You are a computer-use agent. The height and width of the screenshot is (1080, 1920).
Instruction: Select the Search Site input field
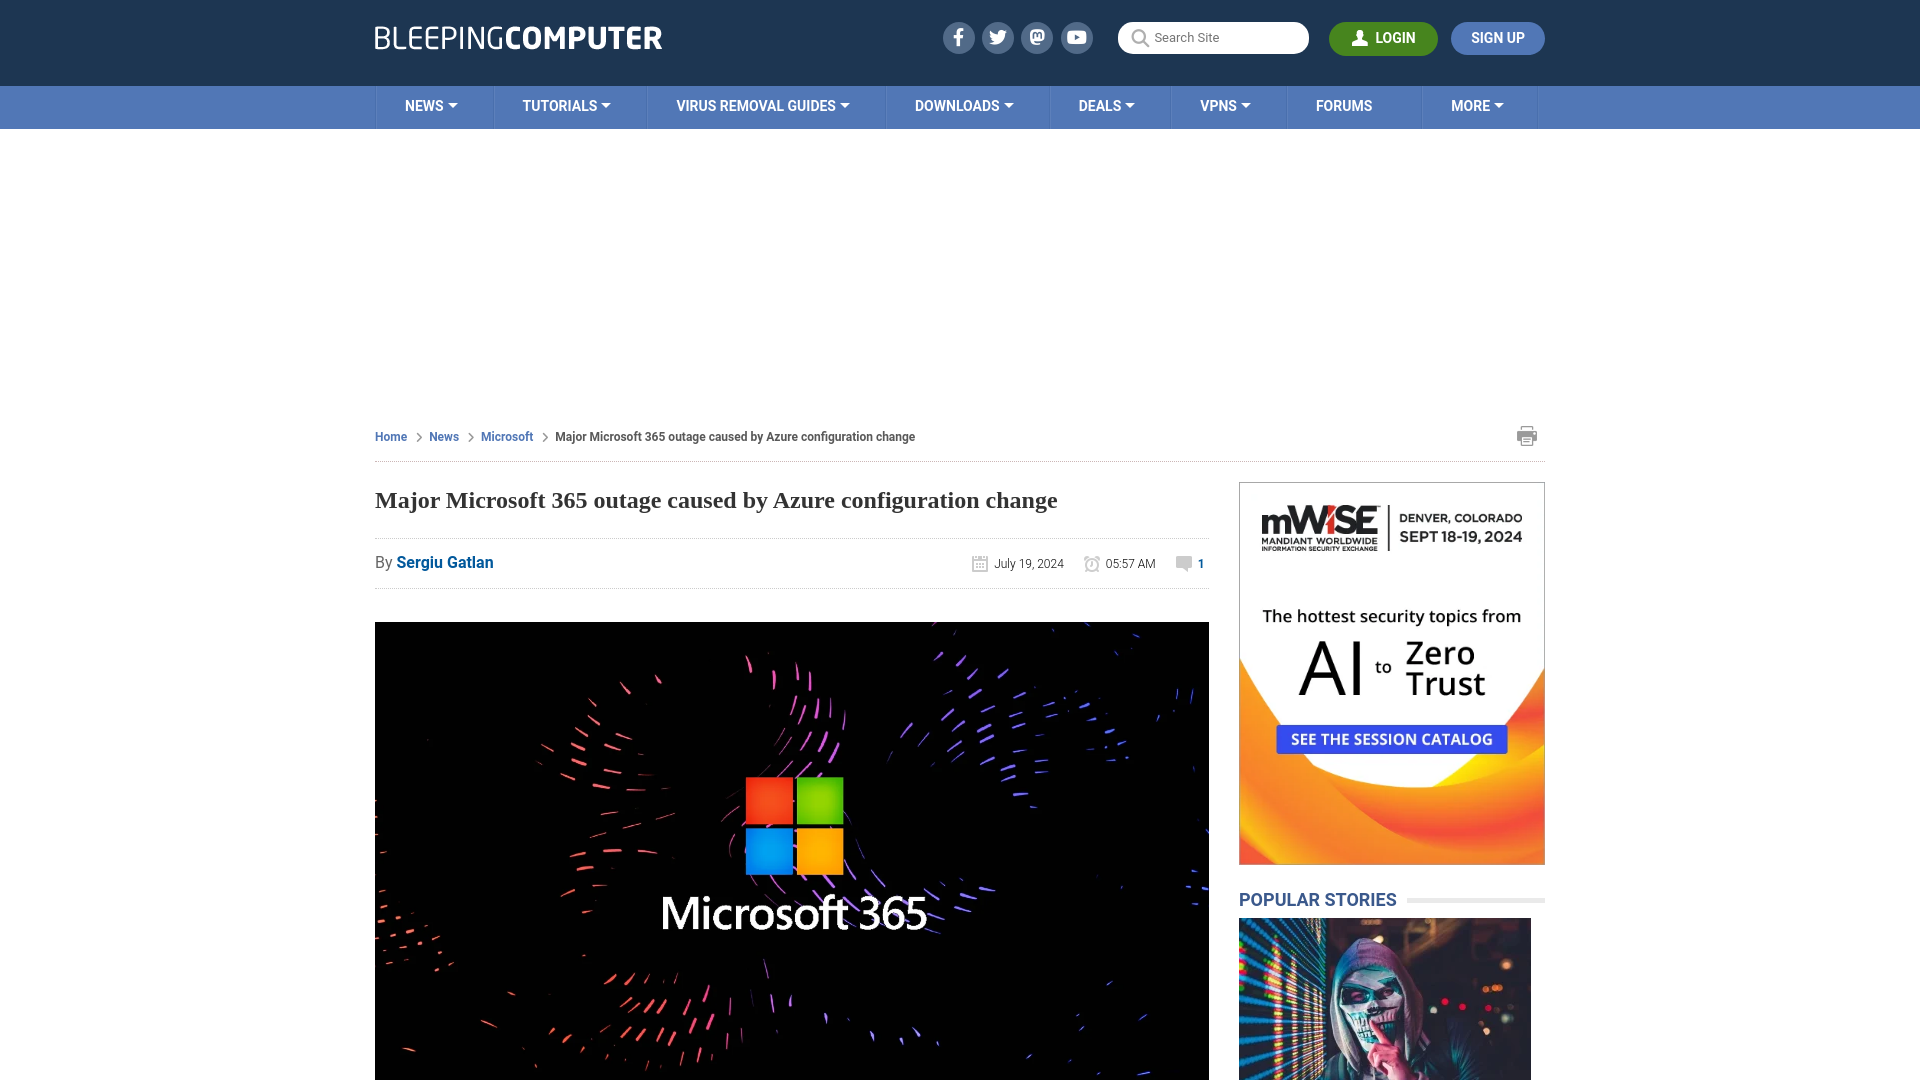point(1212,38)
